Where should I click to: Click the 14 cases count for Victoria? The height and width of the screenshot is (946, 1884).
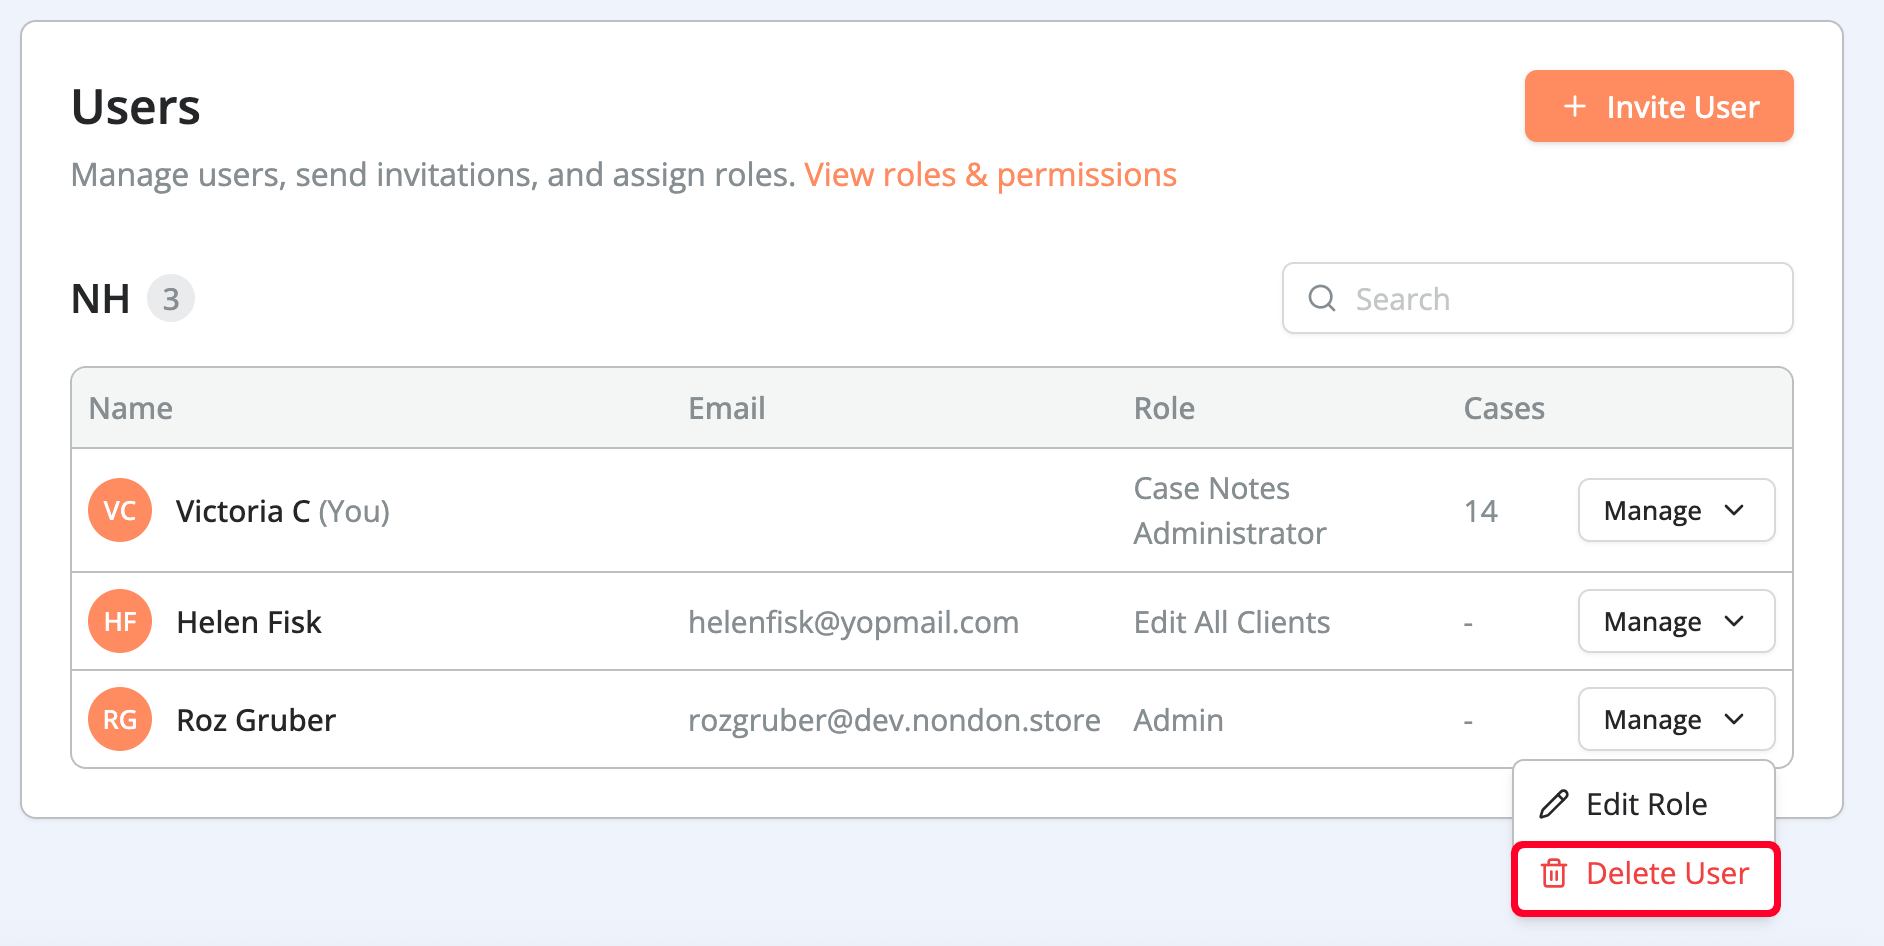pyautogui.click(x=1481, y=511)
